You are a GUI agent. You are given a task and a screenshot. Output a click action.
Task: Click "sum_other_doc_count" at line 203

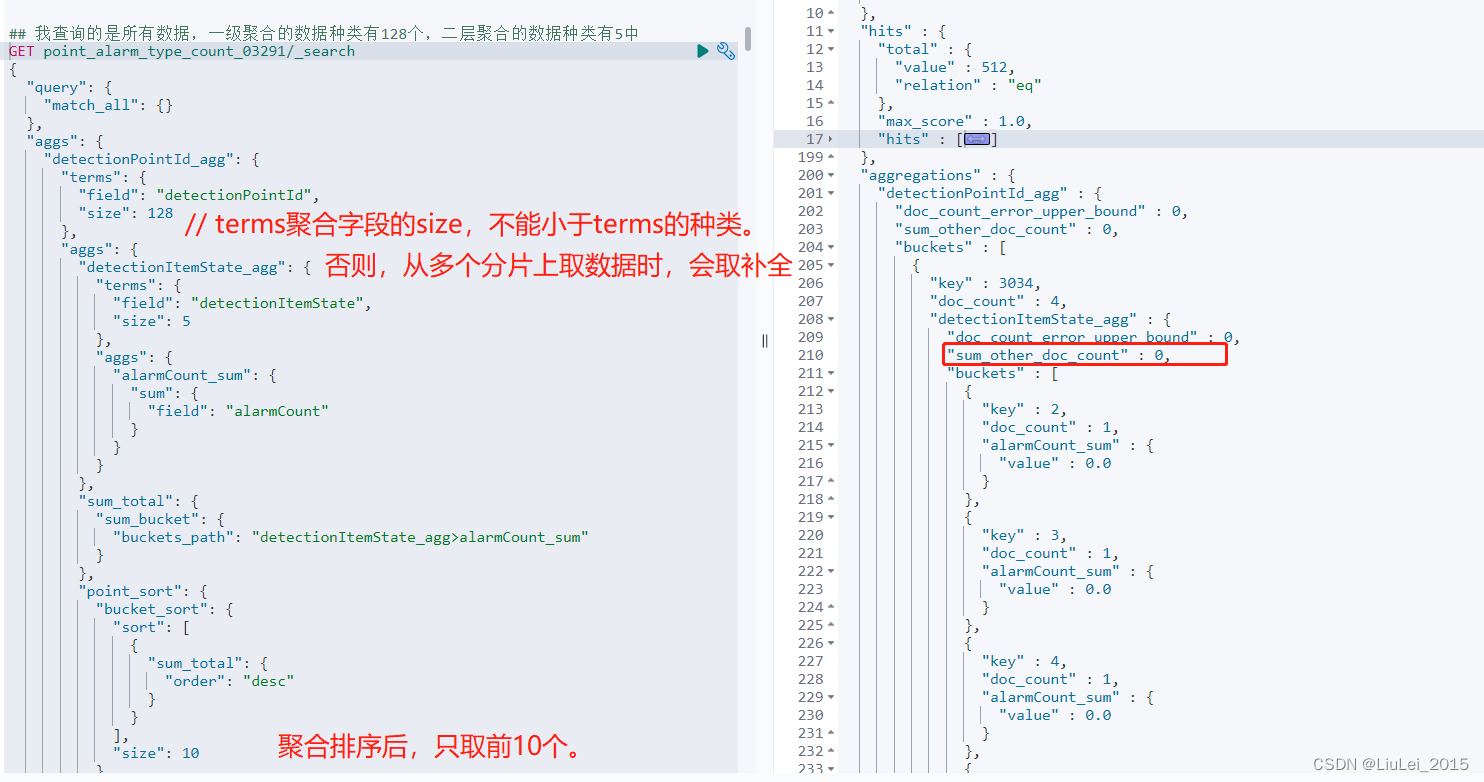1003,229
